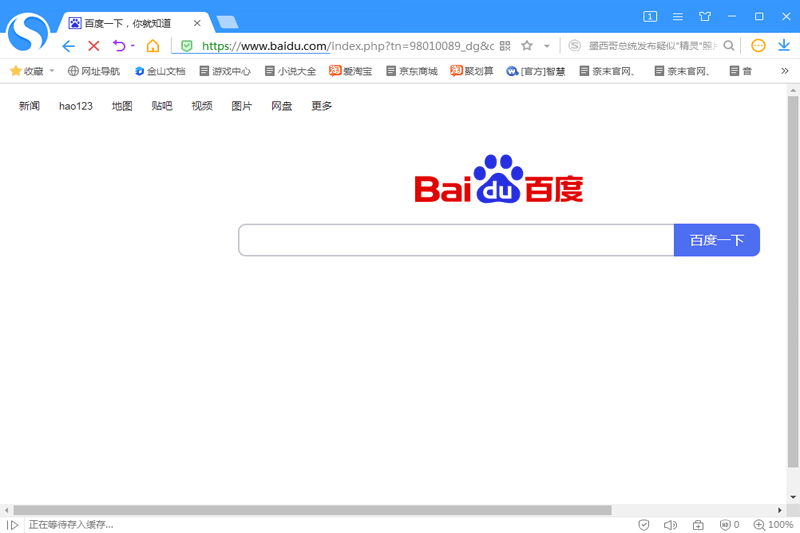Click the 百度一下 search button
This screenshot has width=800, height=533.
pyautogui.click(x=717, y=240)
